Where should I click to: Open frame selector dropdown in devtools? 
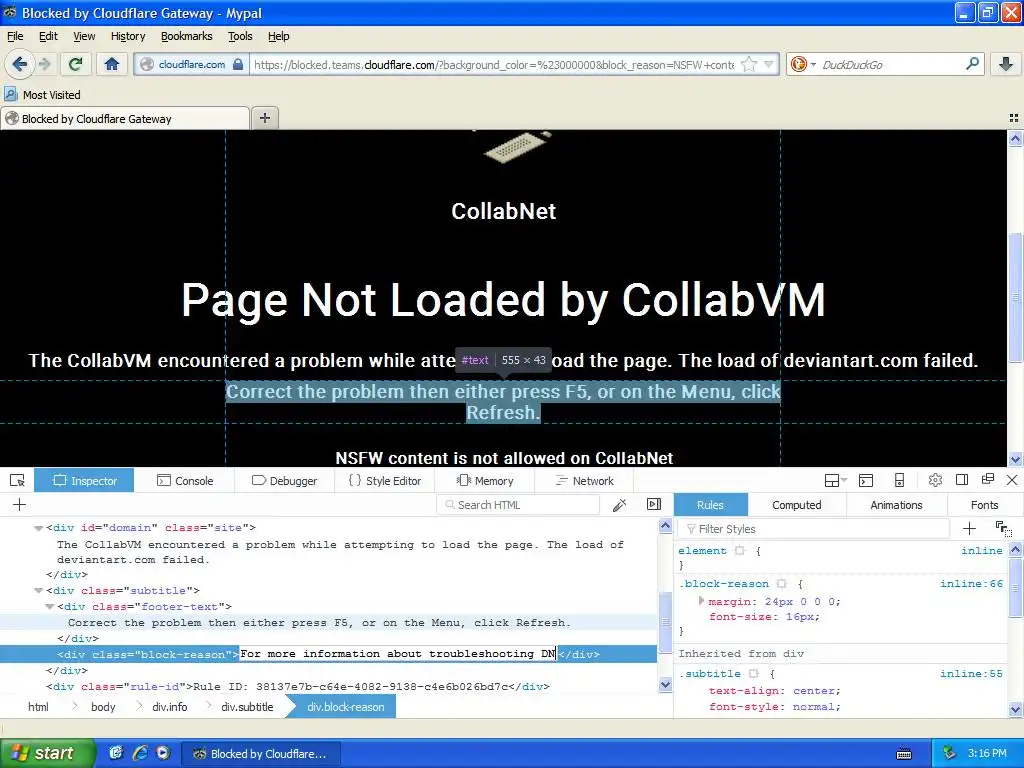[835, 481]
